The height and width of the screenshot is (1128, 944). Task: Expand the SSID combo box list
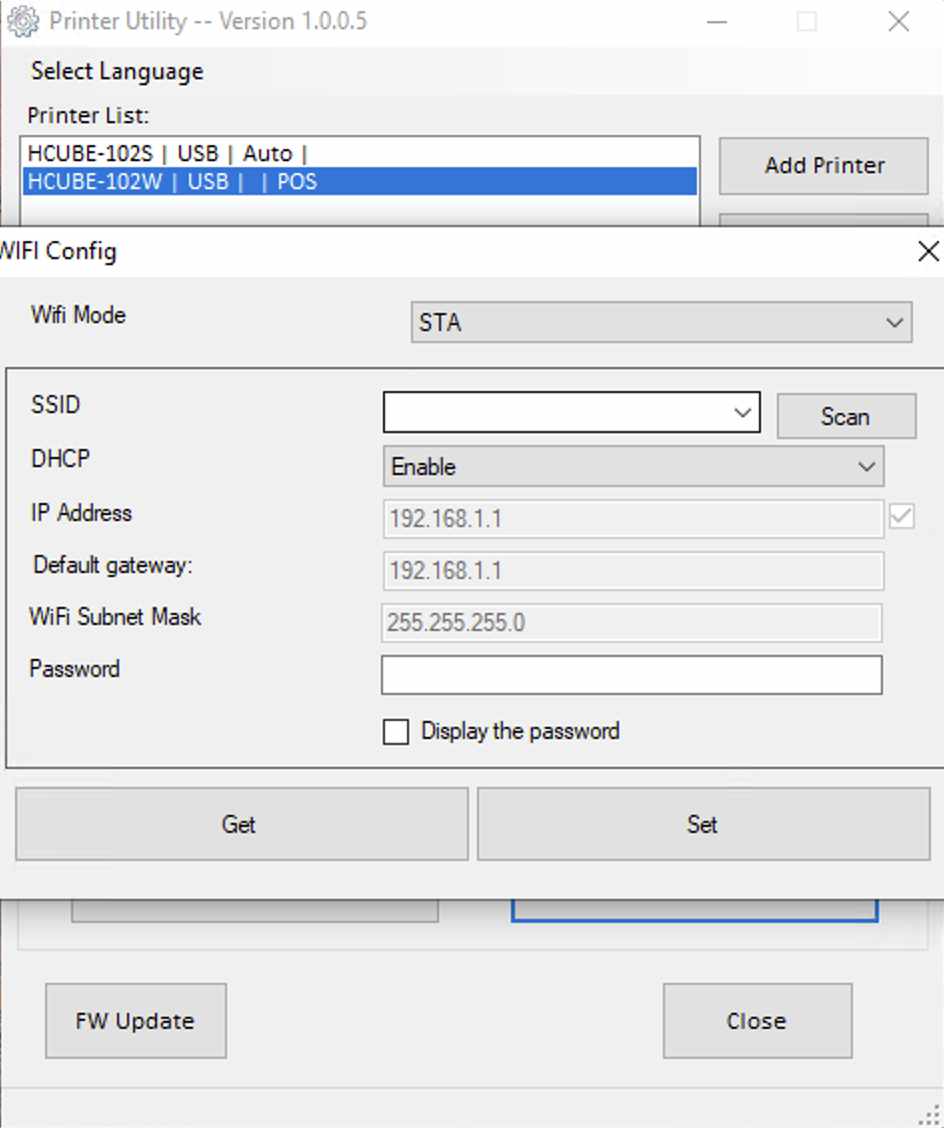pyautogui.click(x=743, y=412)
